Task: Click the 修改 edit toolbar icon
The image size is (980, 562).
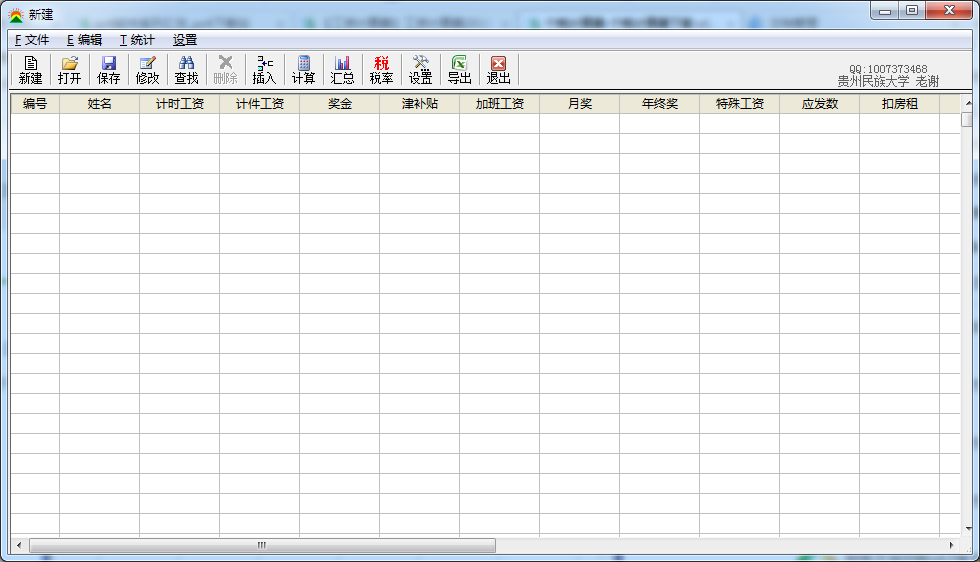Action: click(x=148, y=70)
